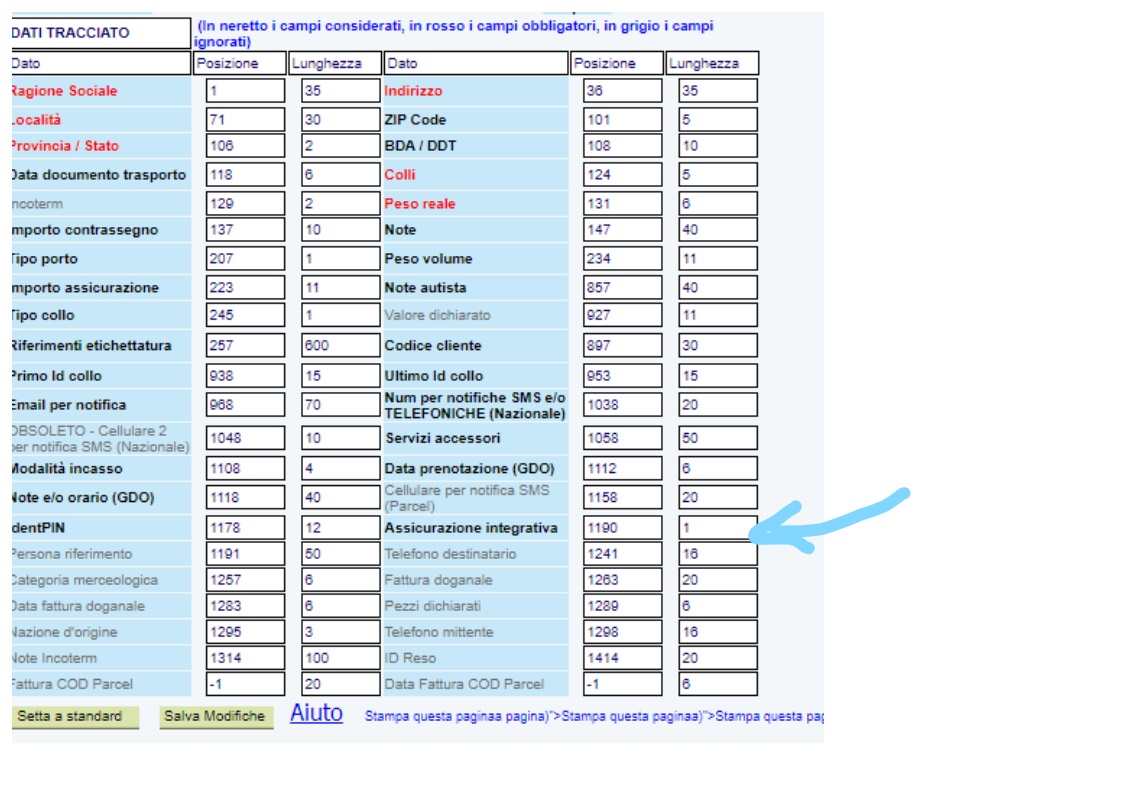Select Posizione field for Ragione Sociale
The image size is (1122, 792).
point(245,91)
